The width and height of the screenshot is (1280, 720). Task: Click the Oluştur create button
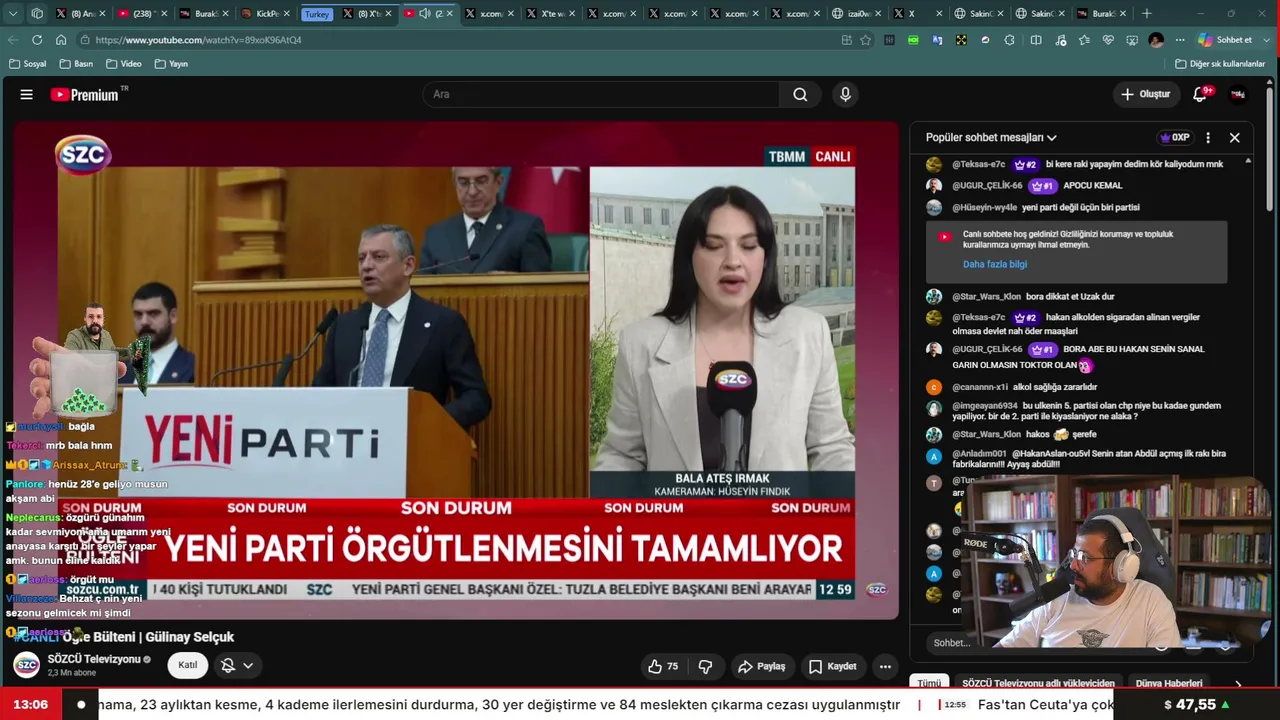[1146, 94]
